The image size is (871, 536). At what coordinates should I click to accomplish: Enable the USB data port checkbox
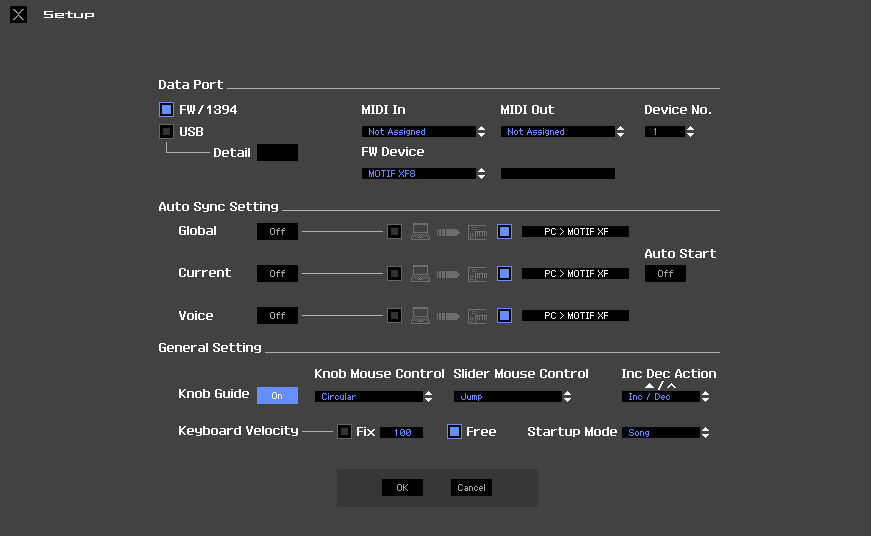pos(166,131)
